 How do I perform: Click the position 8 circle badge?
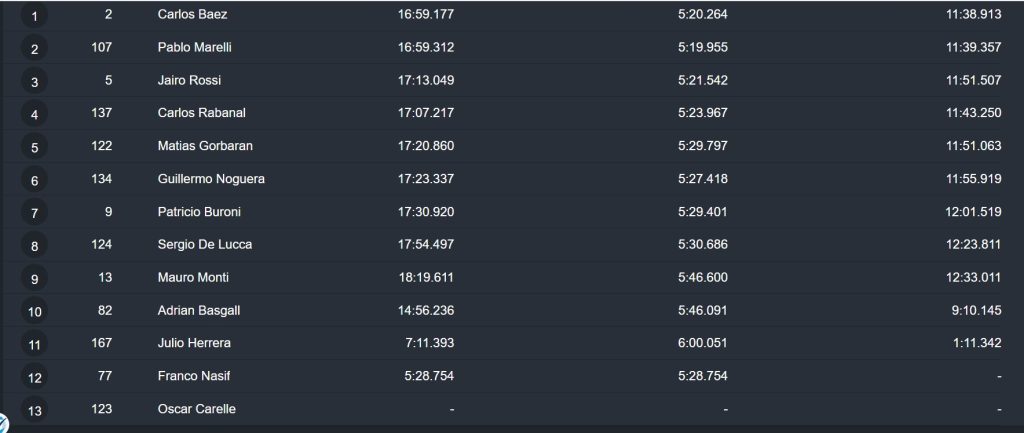34,246
